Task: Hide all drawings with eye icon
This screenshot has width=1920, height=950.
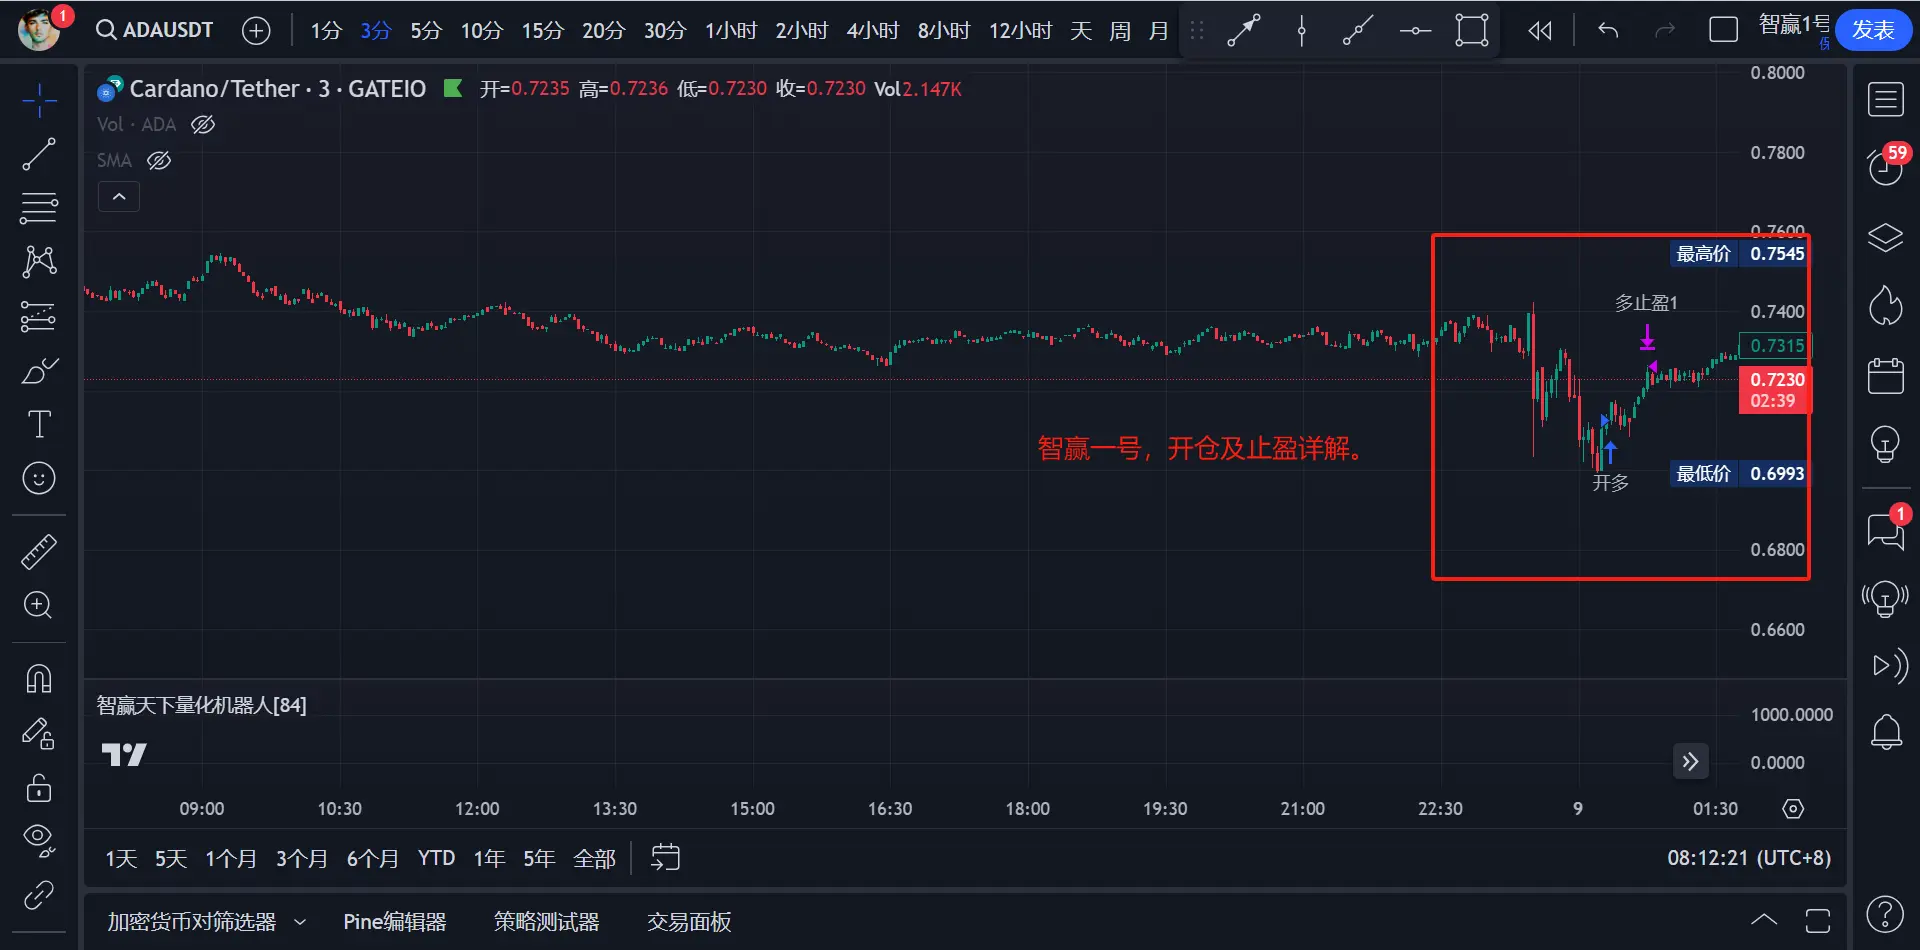Action: 39,840
